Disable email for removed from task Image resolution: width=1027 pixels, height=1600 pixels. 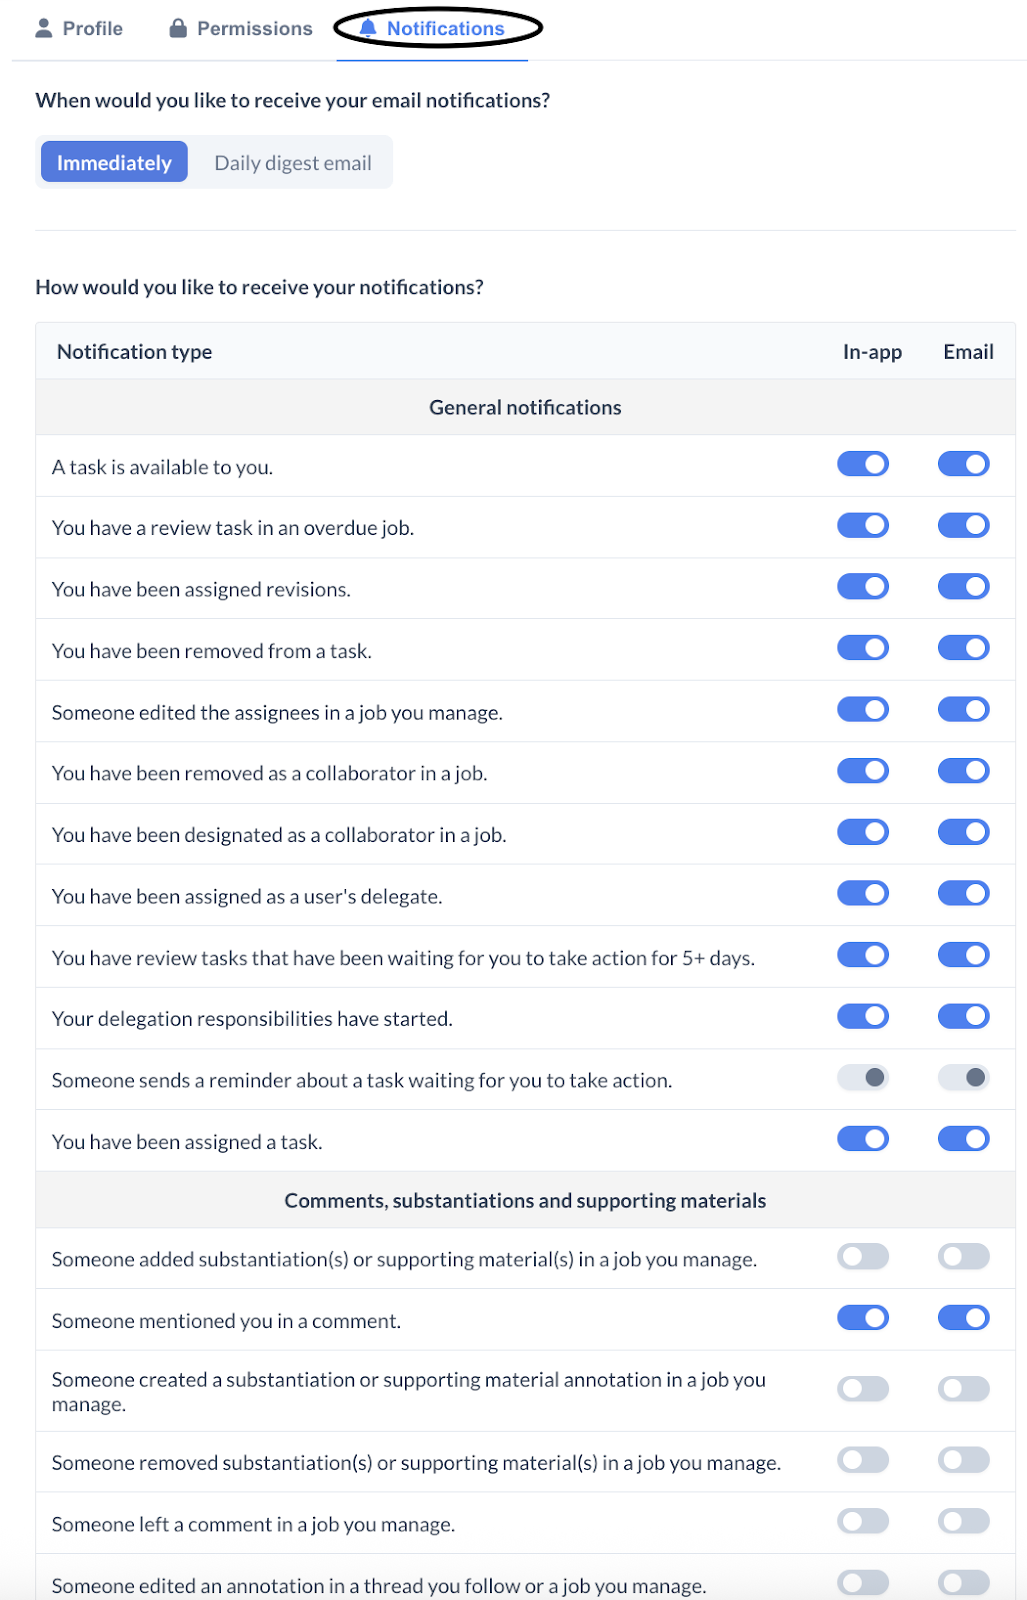963,648
